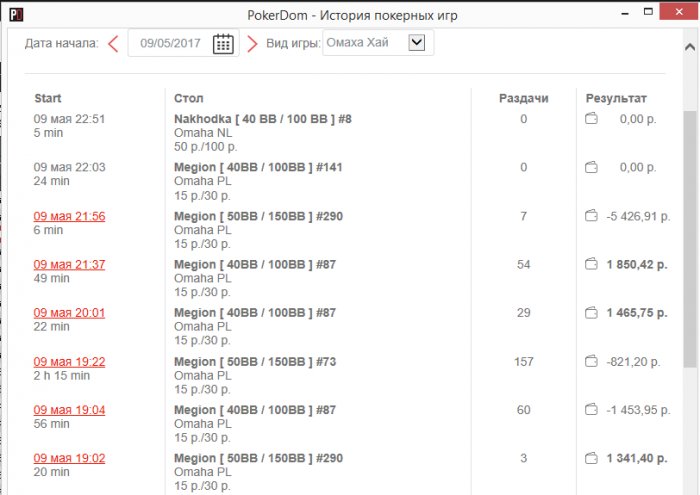Viewport: 700px width, 495px height.
Task: Go to next date with right arrow
Action: pyautogui.click(x=252, y=44)
